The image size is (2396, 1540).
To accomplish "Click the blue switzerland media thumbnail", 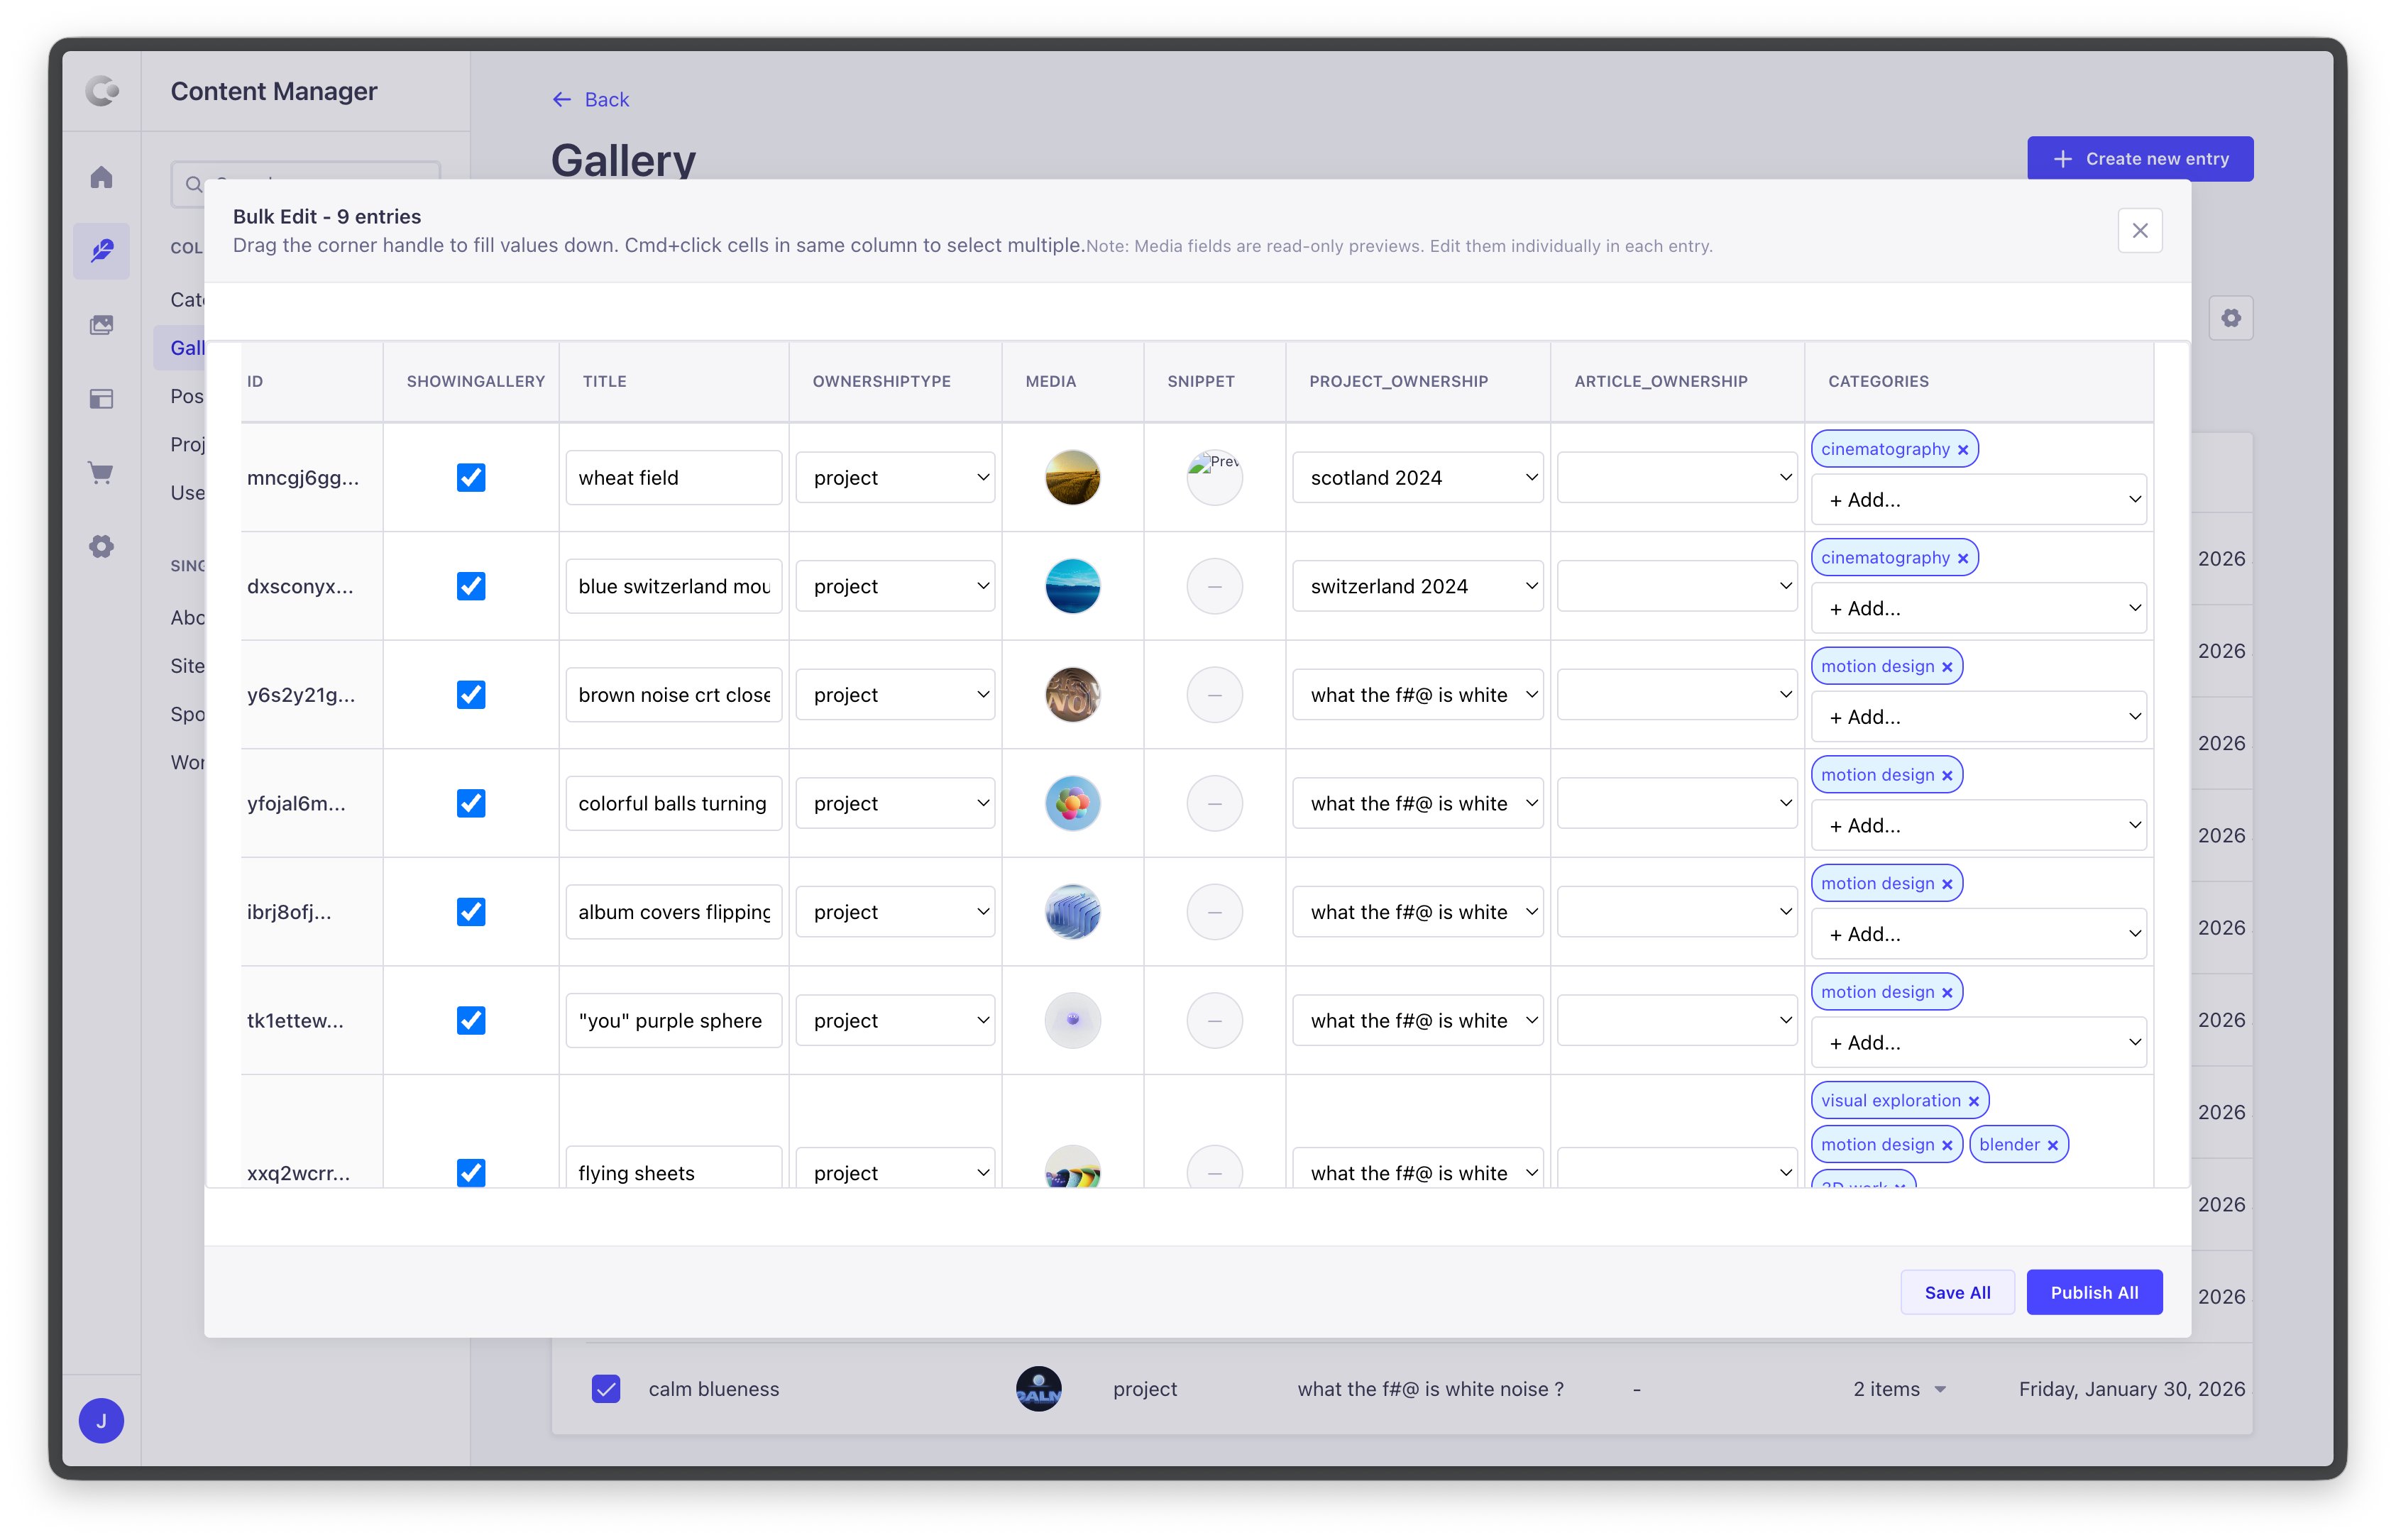I will pyautogui.click(x=1072, y=587).
